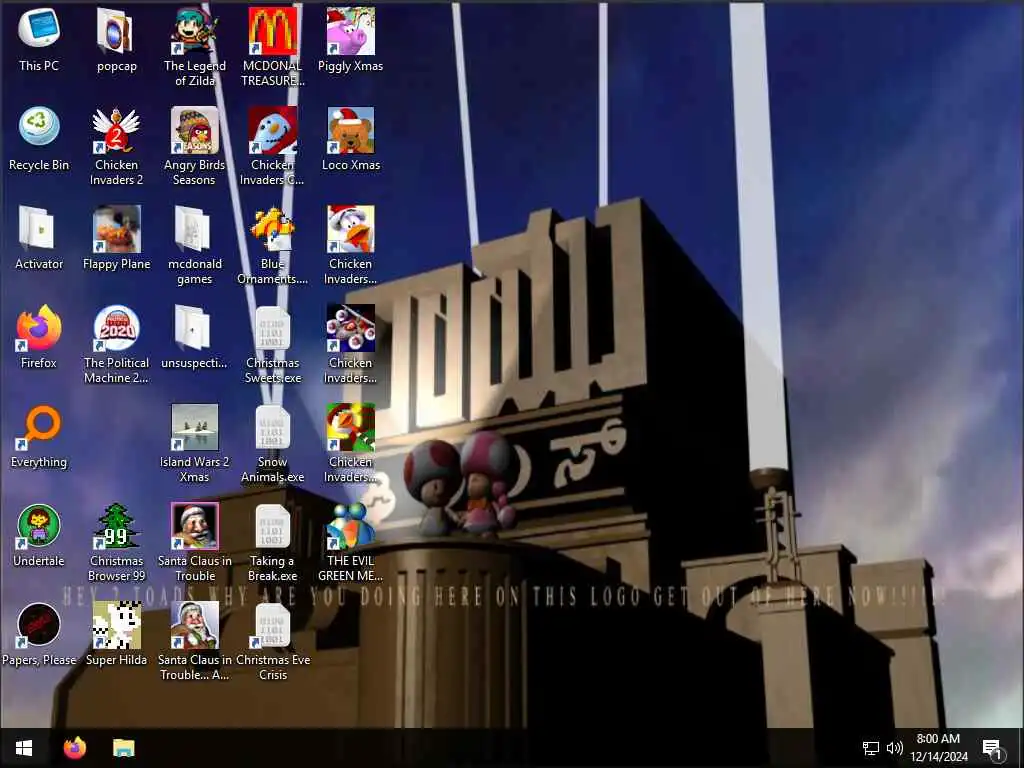Select the Blue Ornaments icon
This screenshot has height=768, width=1024.
point(272,229)
